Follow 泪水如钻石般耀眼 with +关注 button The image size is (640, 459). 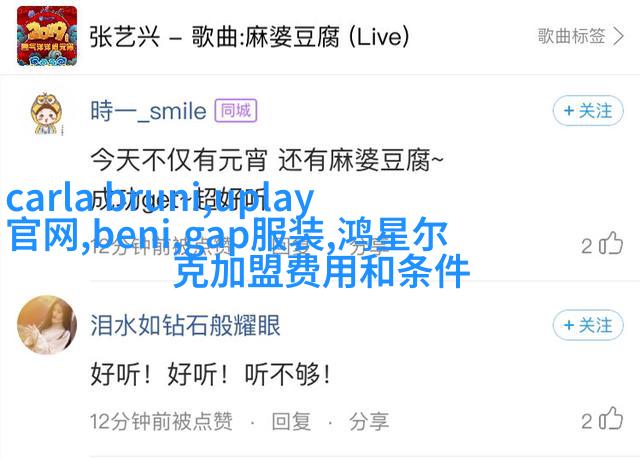[x=588, y=325]
